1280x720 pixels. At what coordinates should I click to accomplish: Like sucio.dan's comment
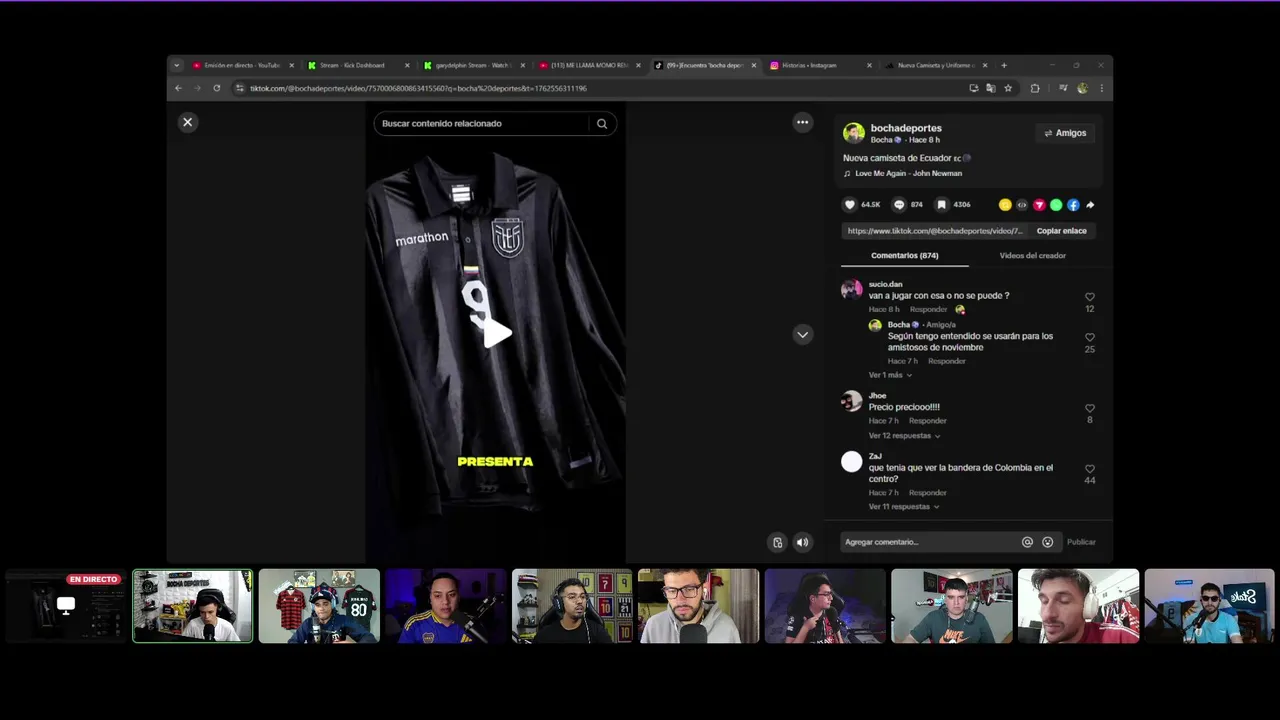click(x=1090, y=297)
